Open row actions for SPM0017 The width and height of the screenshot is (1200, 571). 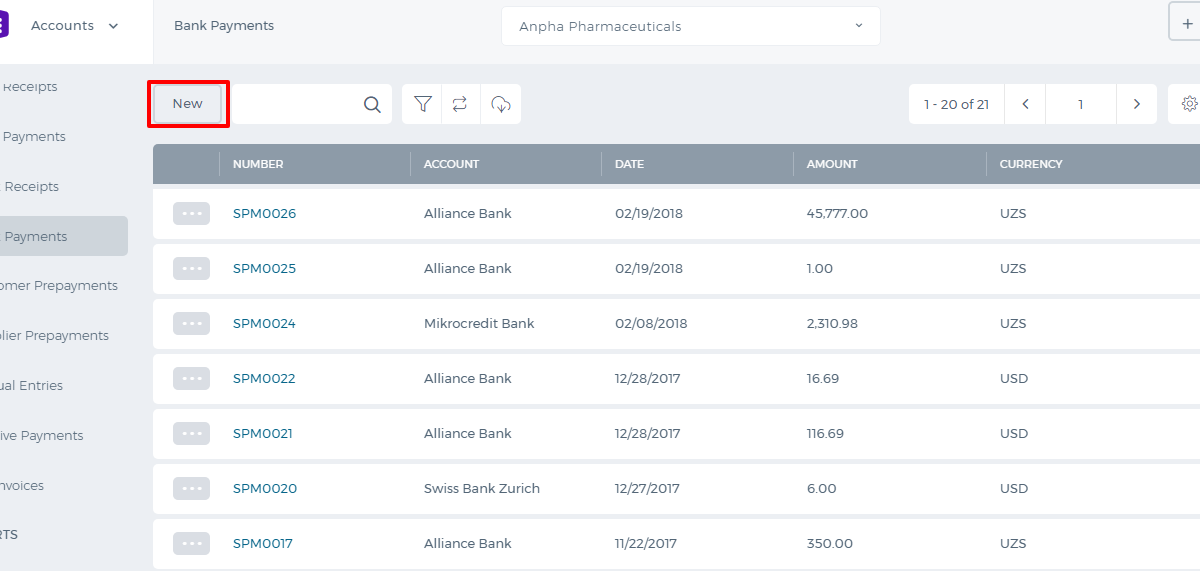[x=191, y=543]
